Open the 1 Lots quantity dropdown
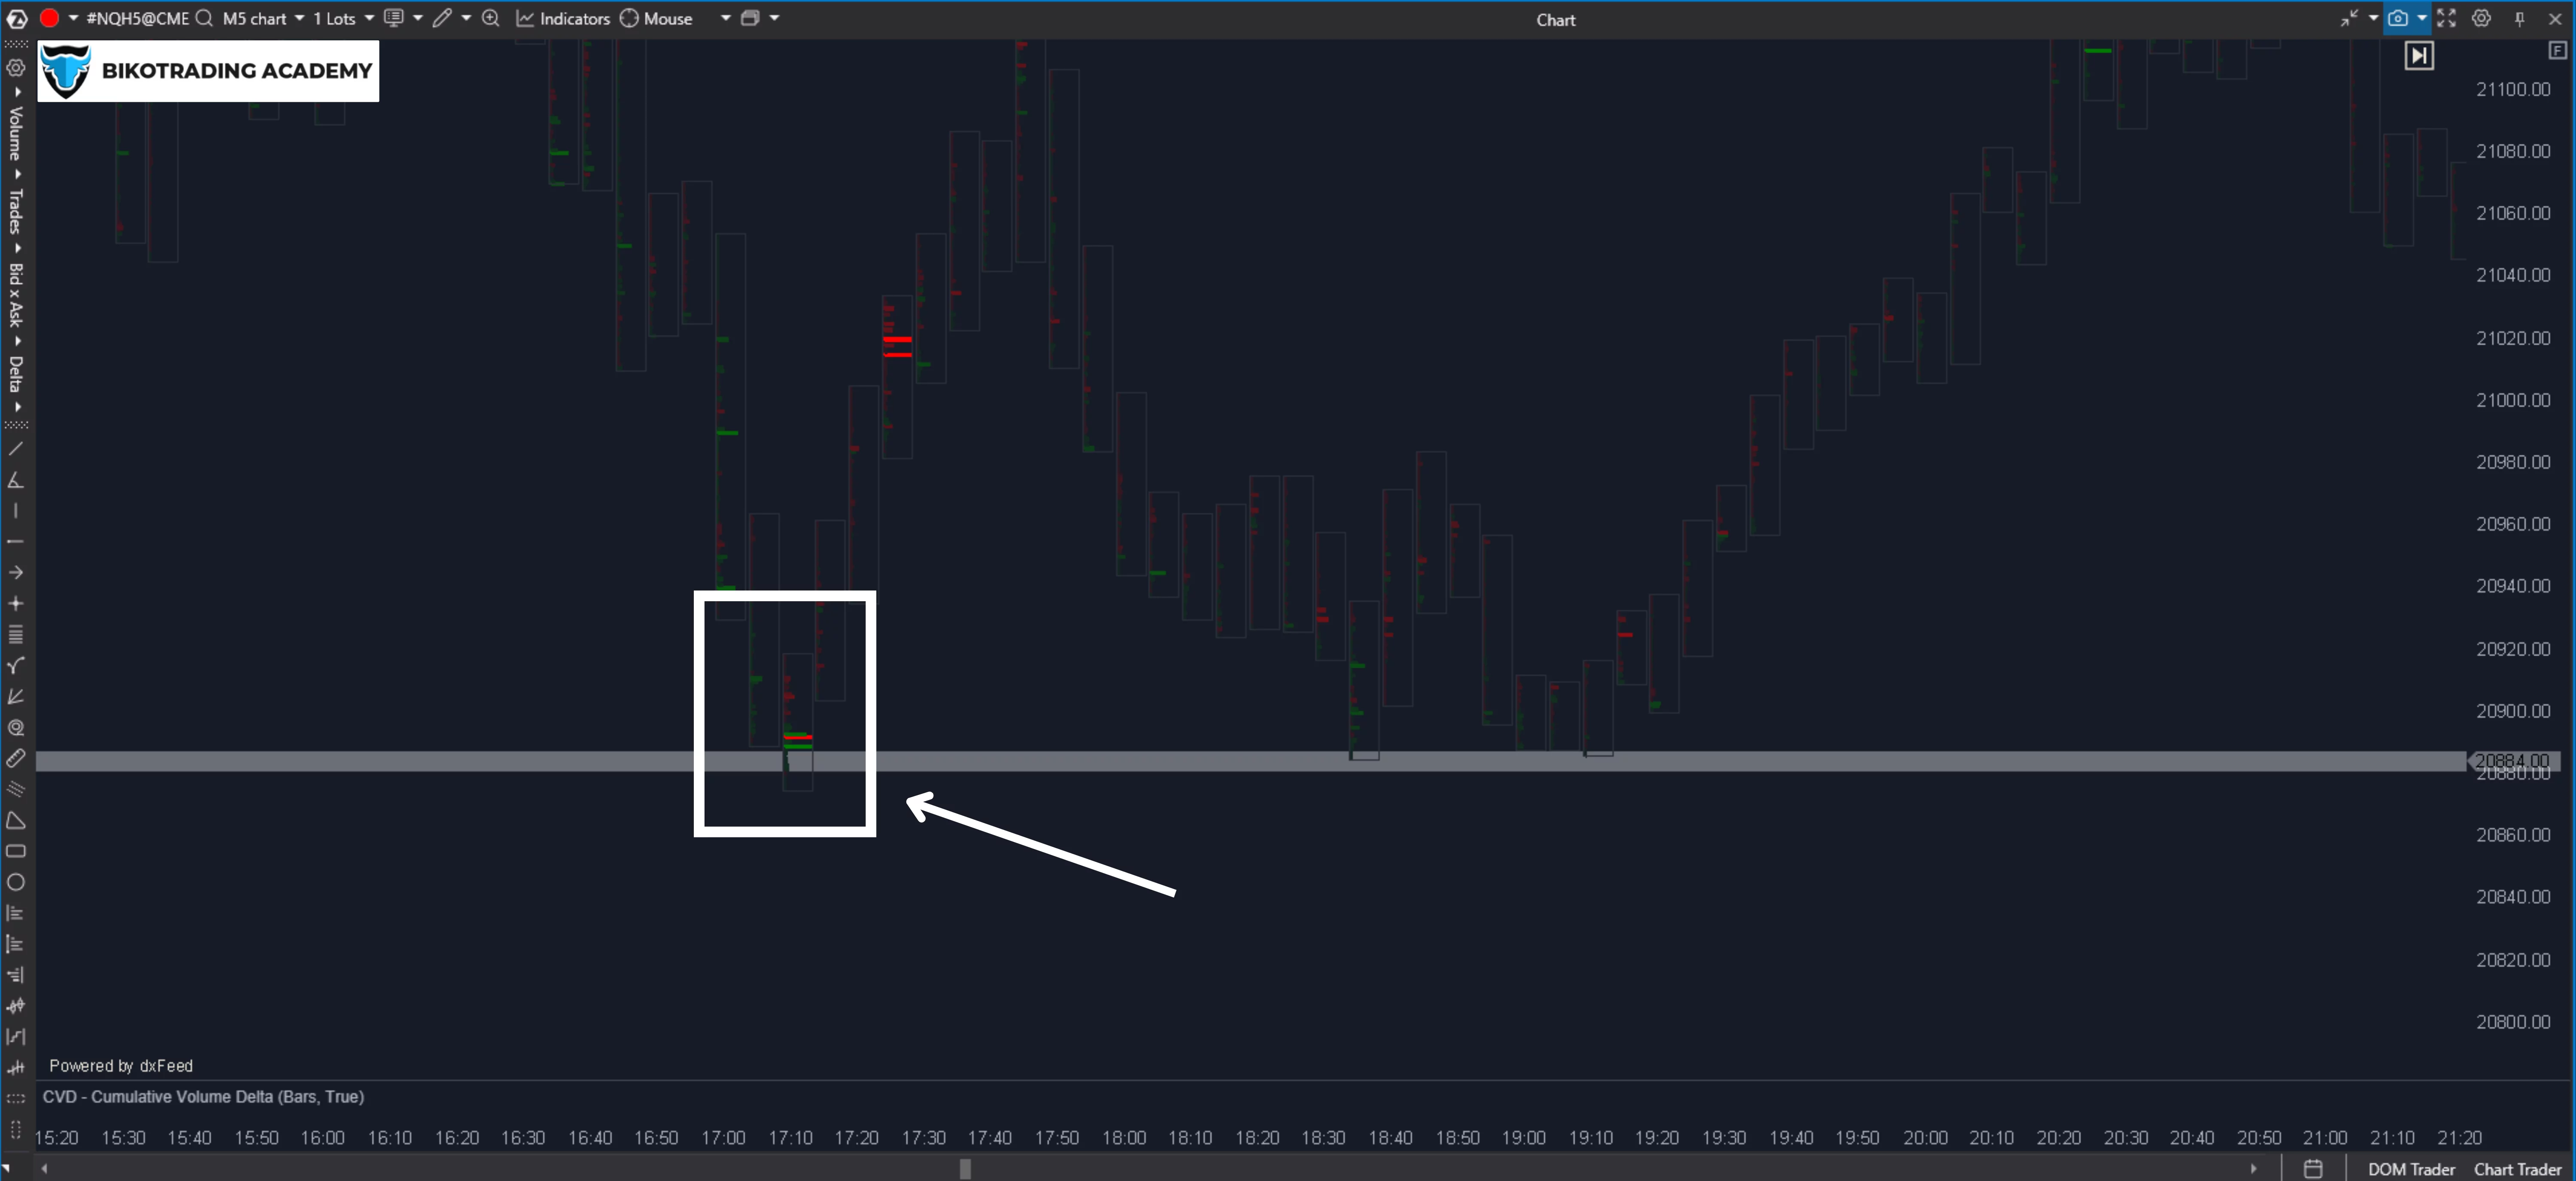 click(343, 18)
